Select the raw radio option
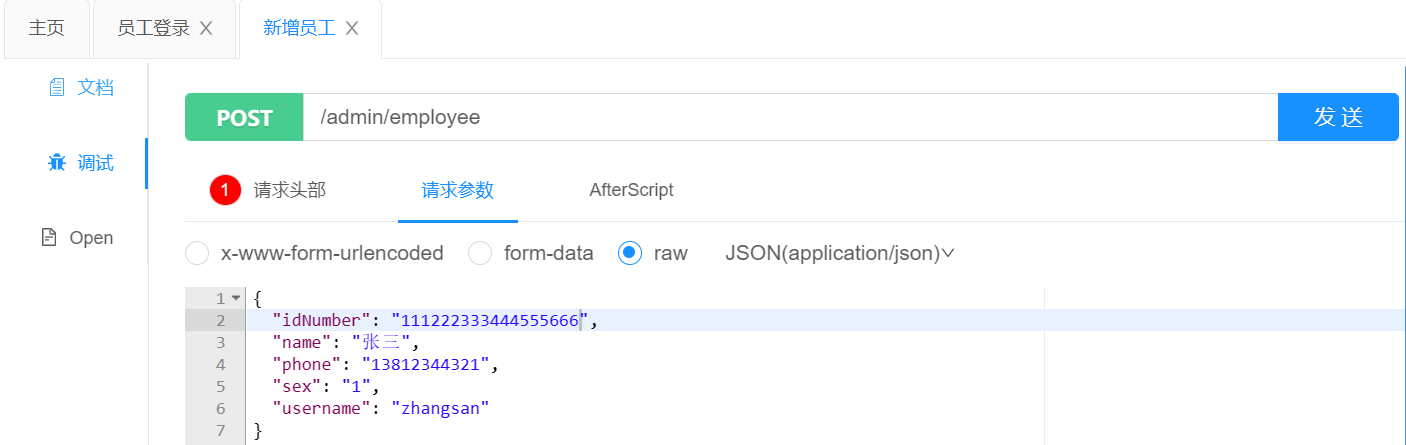Image resolution: width=1406 pixels, height=445 pixels. [x=630, y=253]
